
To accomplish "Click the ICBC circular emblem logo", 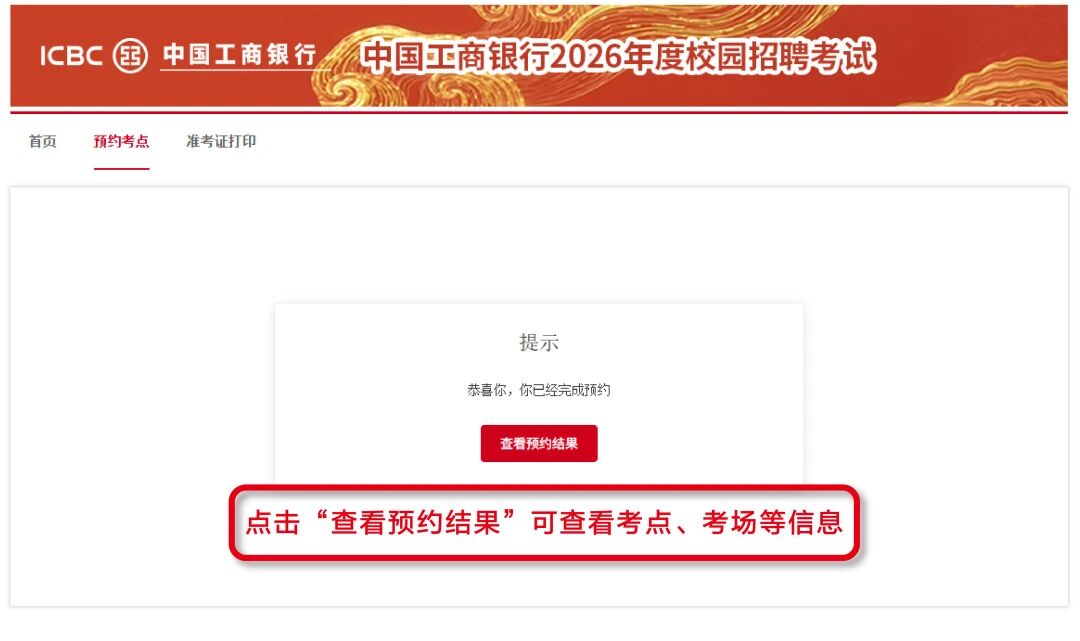I will [x=130, y=55].
